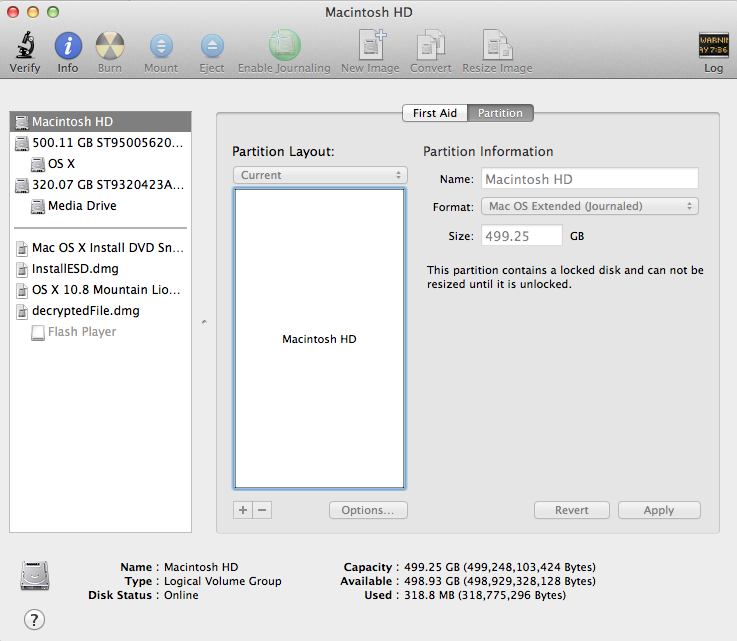This screenshot has height=641, width=737.
Task: Click the Type Logical Volume Group text
Action: click(222, 581)
